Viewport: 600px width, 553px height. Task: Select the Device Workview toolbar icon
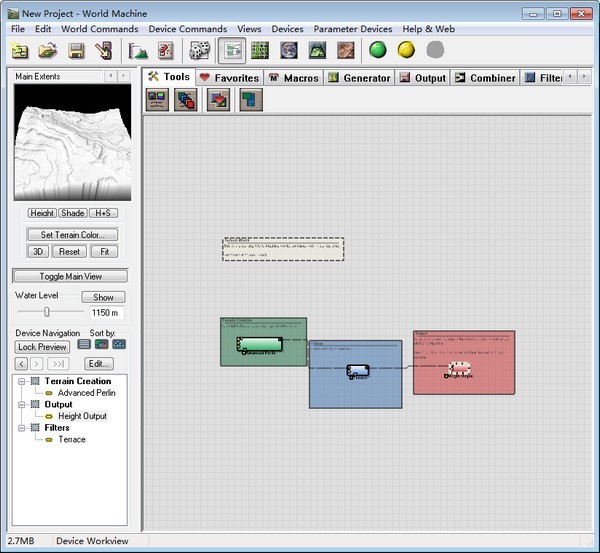click(x=231, y=50)
